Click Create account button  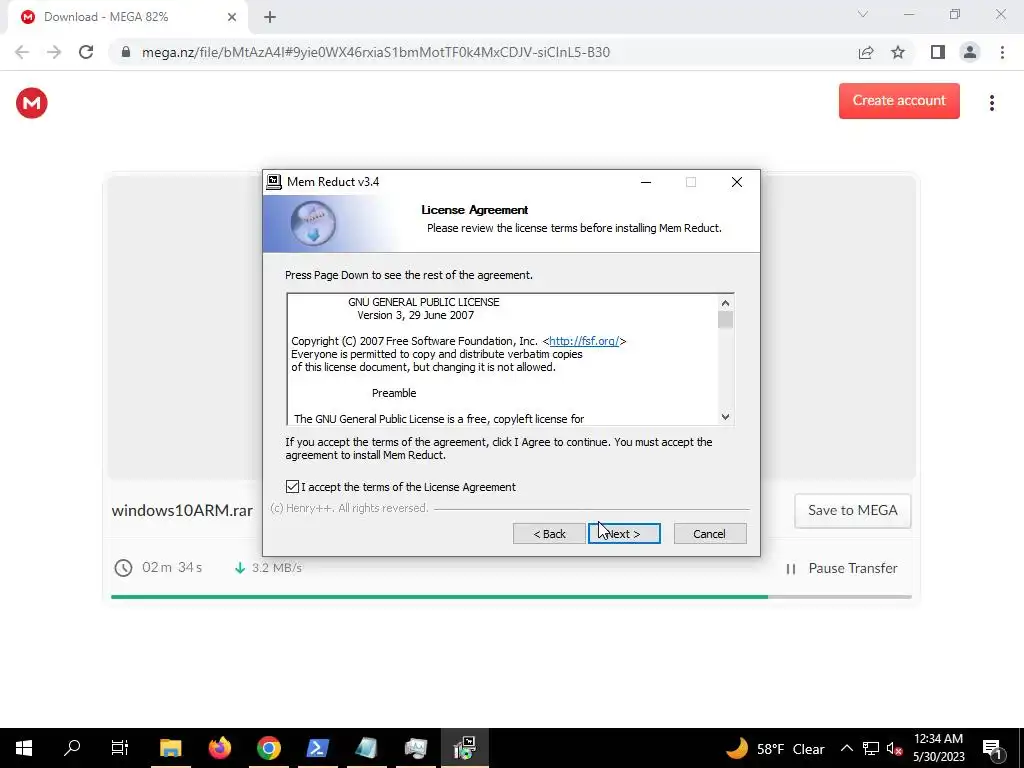pyautogui.click(x=899, y=101)
